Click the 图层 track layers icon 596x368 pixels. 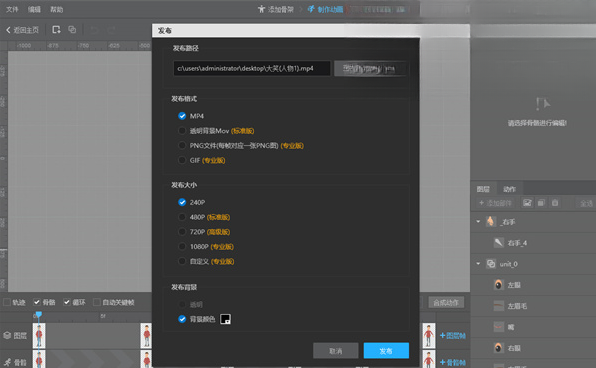point(7,335)
